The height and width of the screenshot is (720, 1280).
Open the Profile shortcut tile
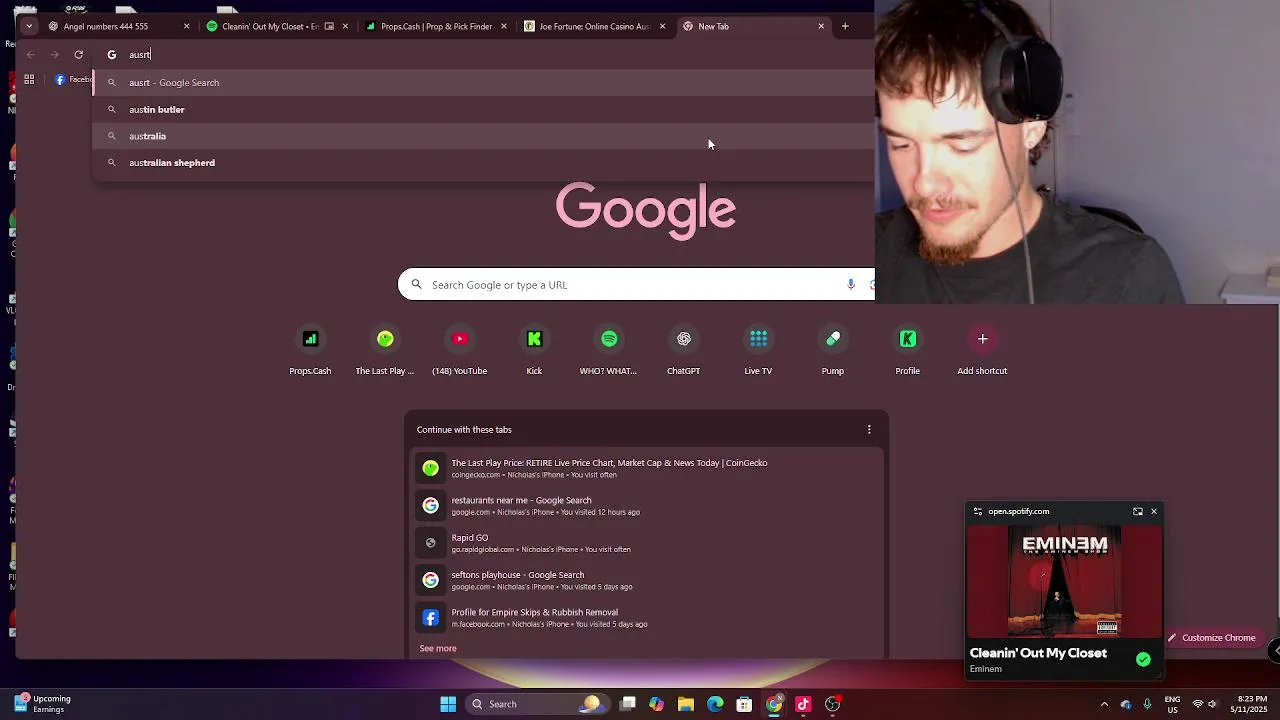click(x=907, y=350)
